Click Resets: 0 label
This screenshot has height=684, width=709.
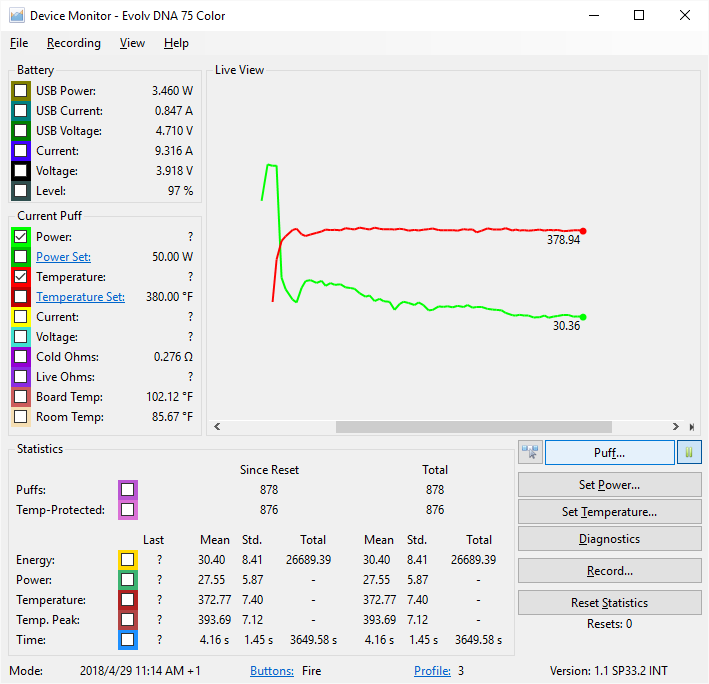tap(610, 624)
